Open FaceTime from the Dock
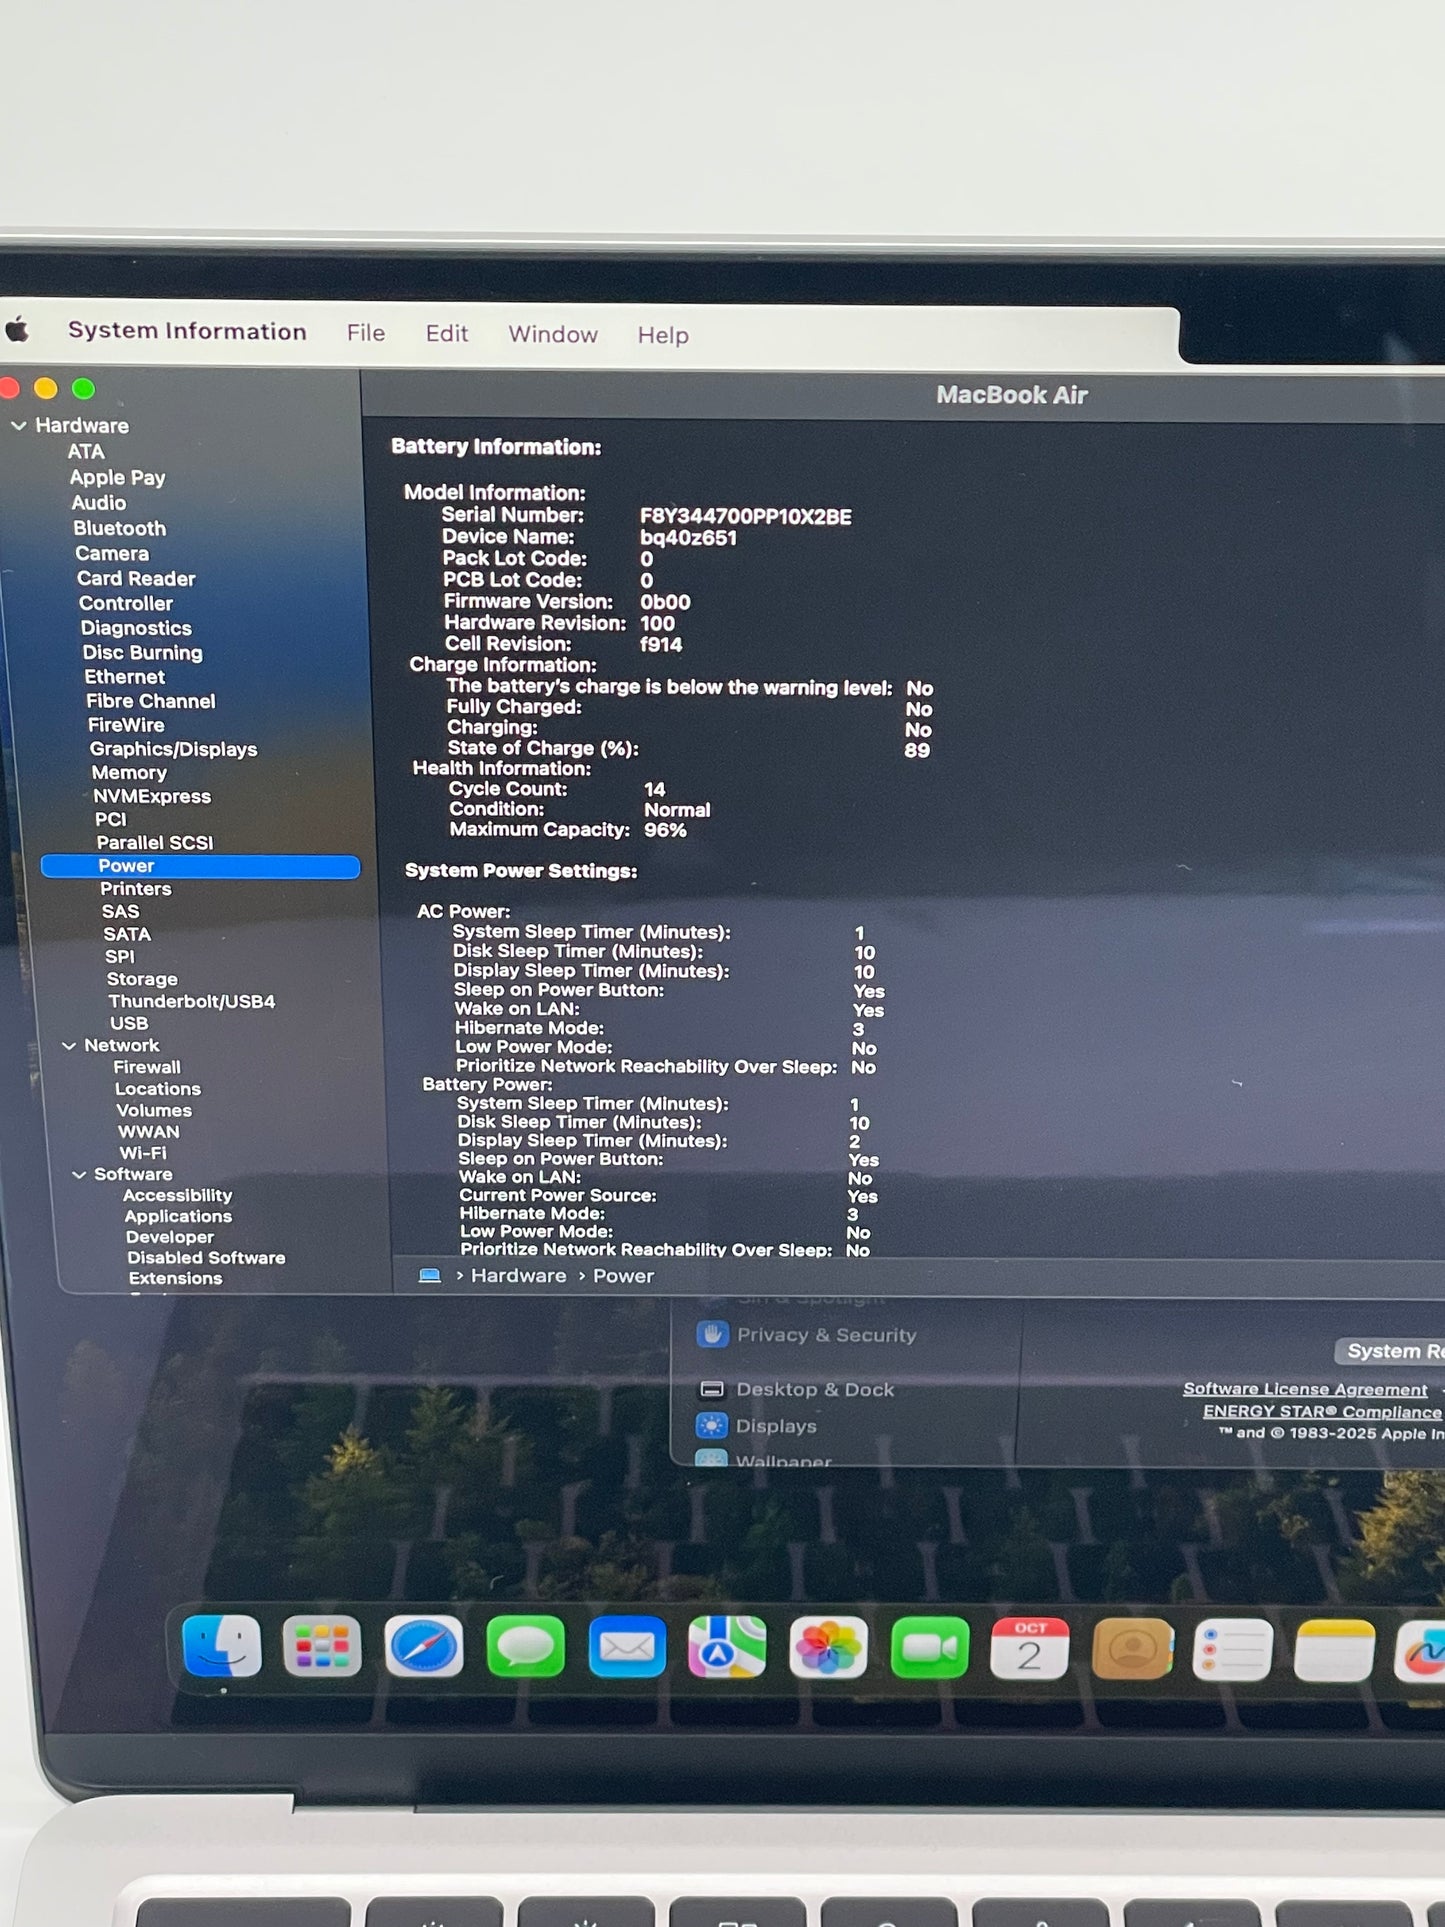Screen dimensions: 1445x1927 pos(929,1647)
